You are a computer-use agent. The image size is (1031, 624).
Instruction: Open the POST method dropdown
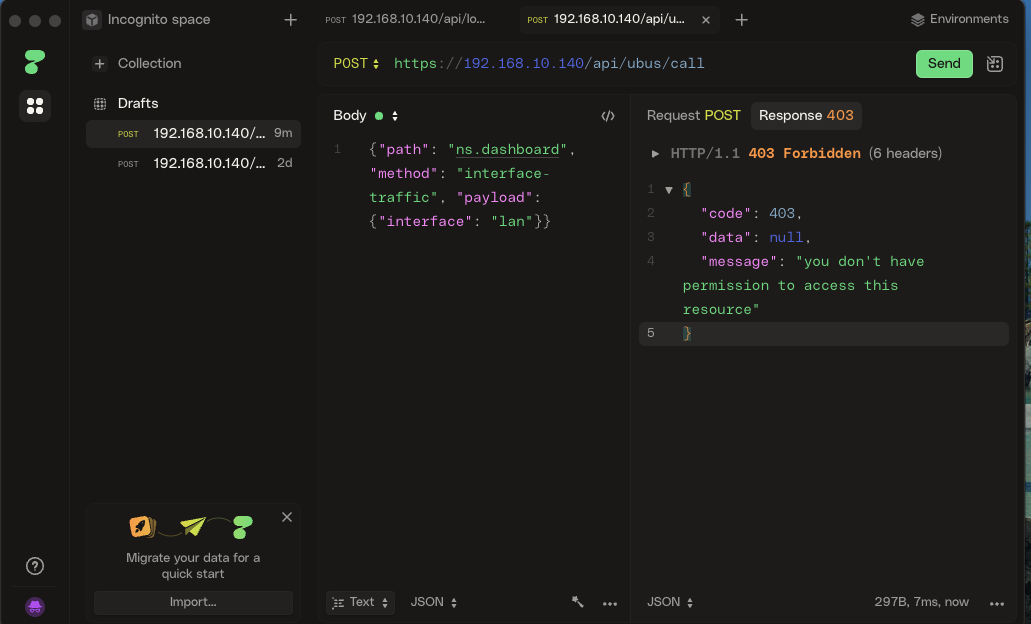click(356, 64)
